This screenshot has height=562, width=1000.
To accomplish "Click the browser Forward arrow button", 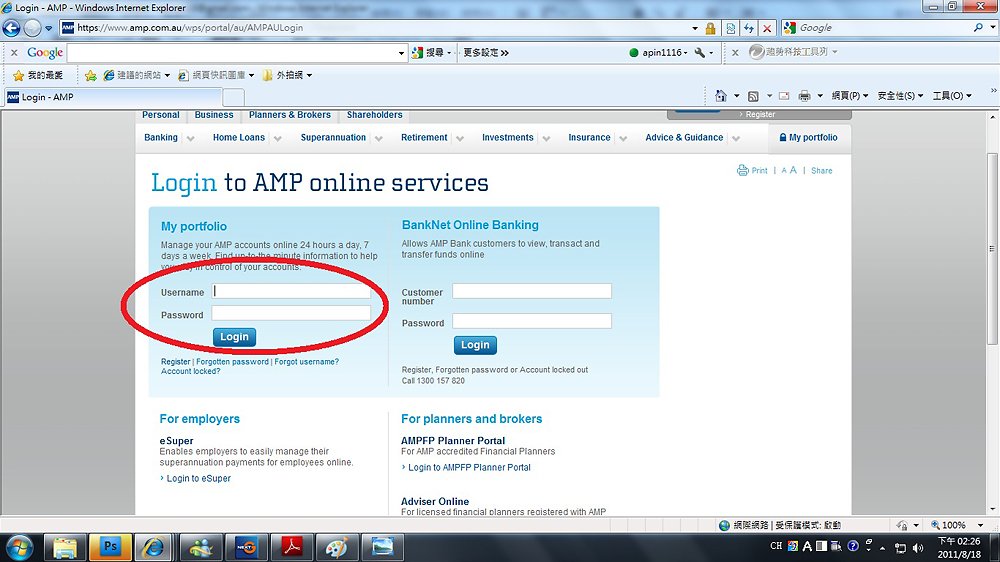I will pos(32,28).
